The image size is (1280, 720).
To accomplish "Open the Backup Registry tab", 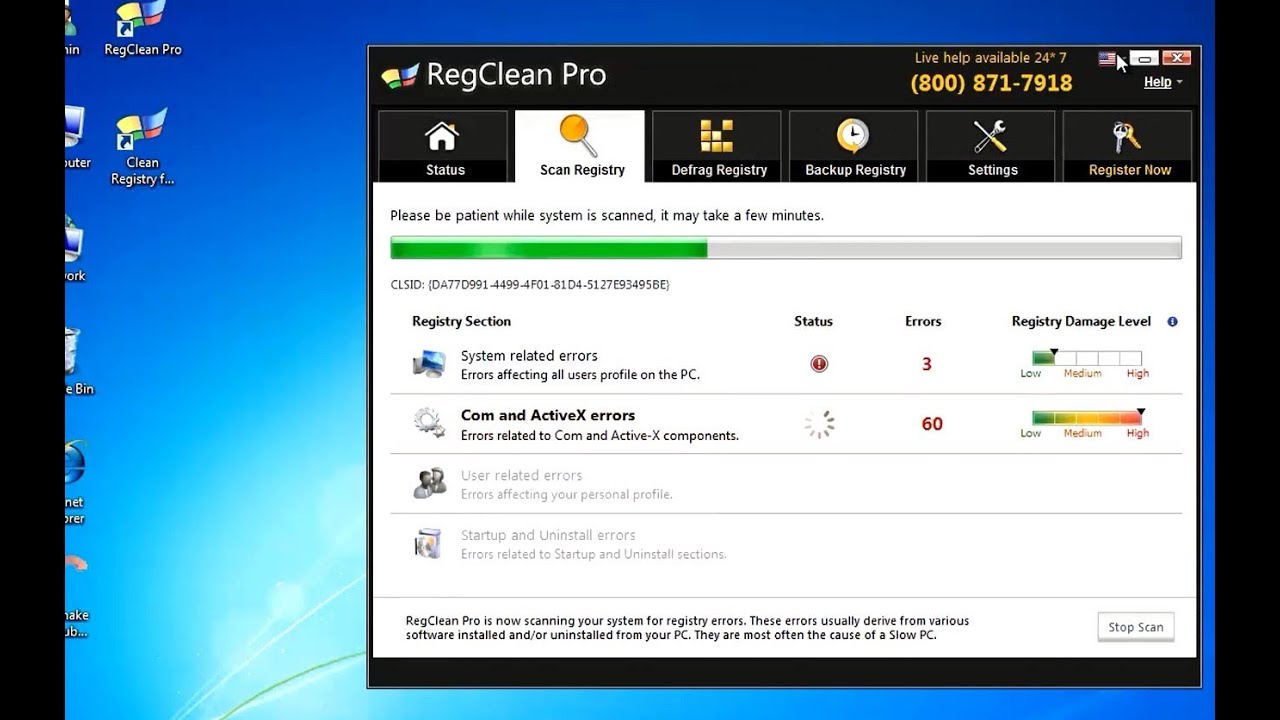I will (854, 146).
